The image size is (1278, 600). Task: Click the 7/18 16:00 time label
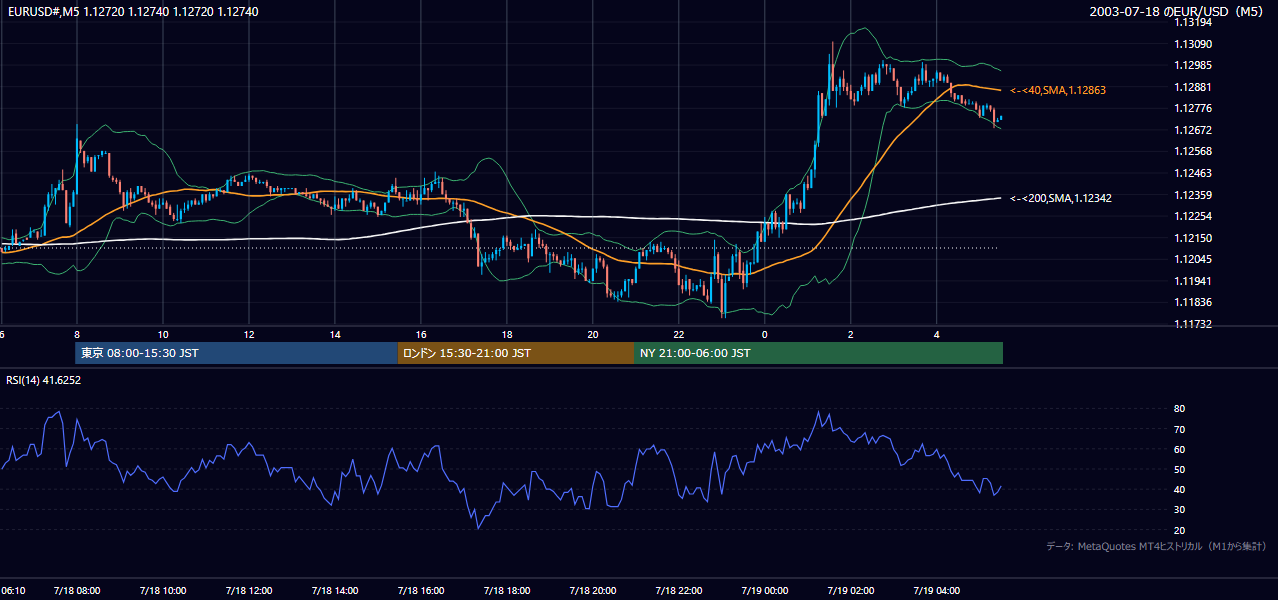click(421, 591)
